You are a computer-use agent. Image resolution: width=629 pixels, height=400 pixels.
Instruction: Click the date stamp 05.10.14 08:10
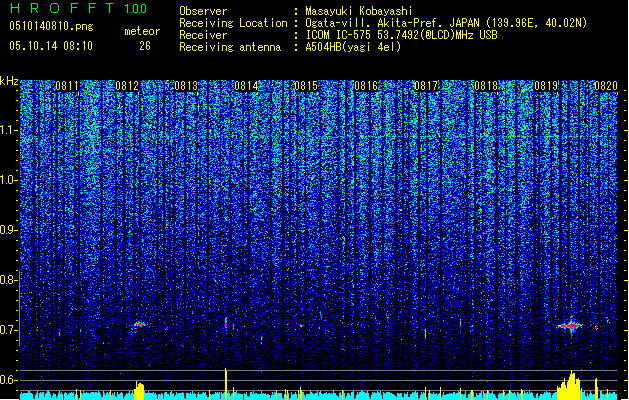point(51,46)
